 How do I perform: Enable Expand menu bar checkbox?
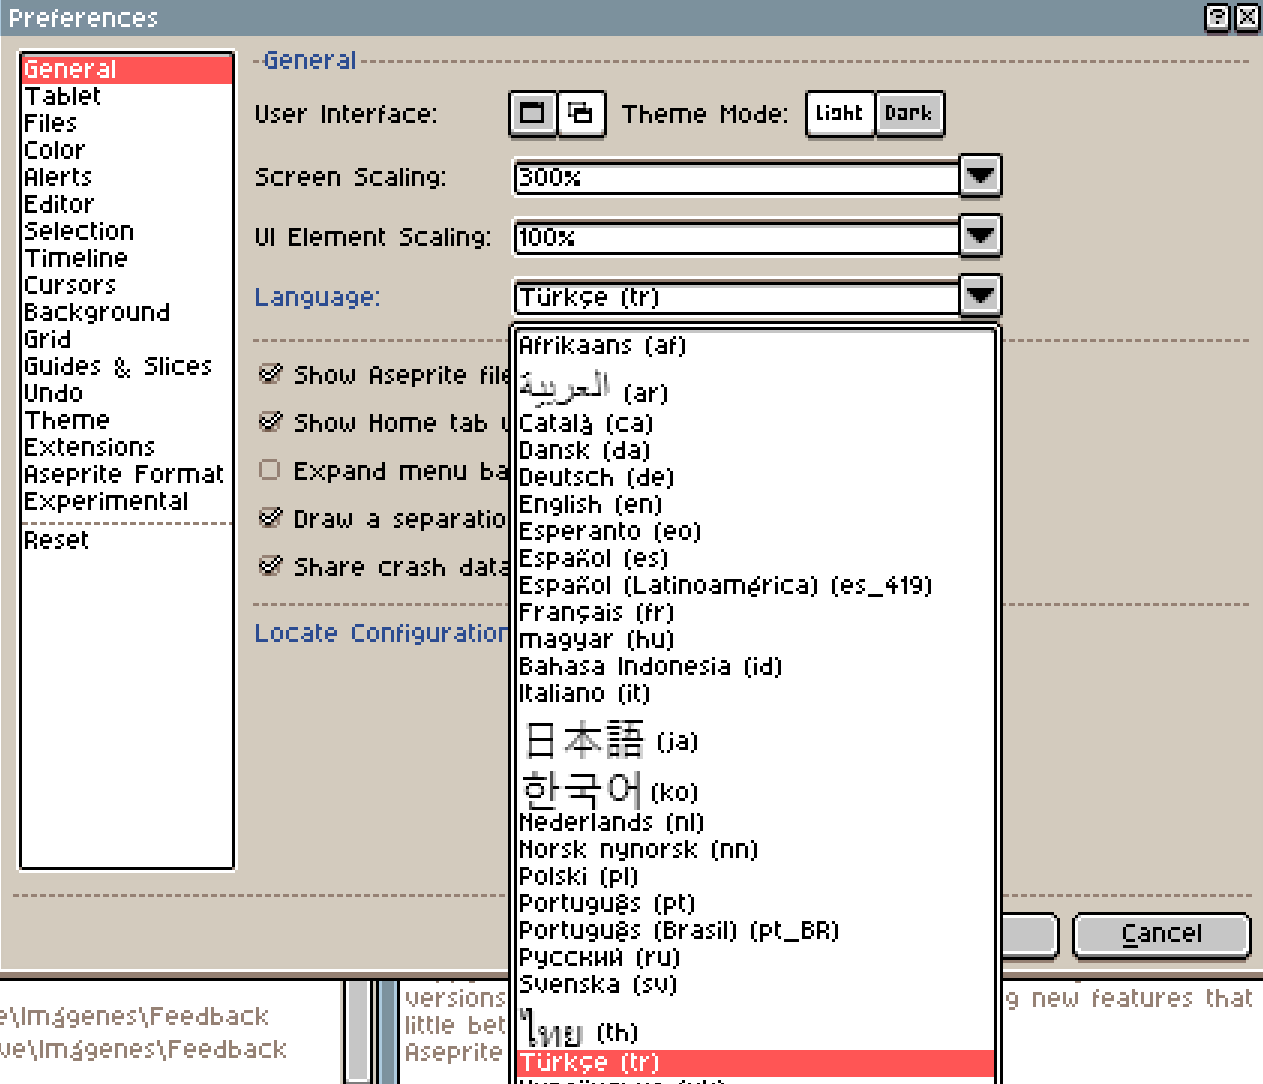click(x=270, y=470)
